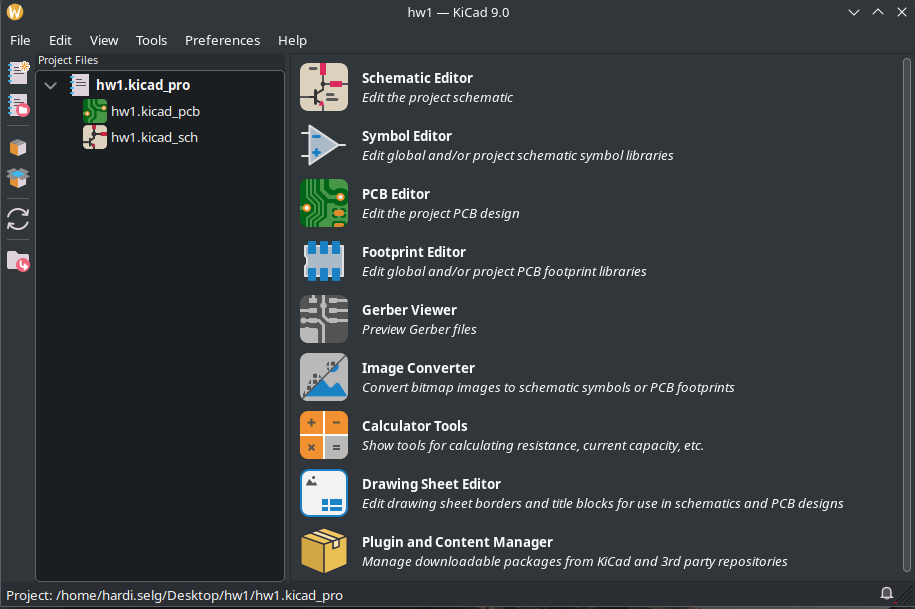Open the Tools menu
Screen dimensions: 915x609
pyautogui.click(x=152, y=40)
